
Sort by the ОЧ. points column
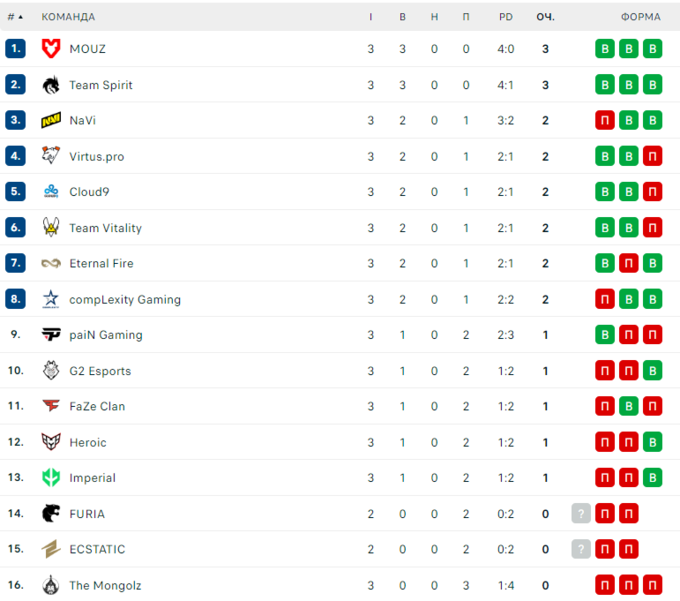[545, 17]
